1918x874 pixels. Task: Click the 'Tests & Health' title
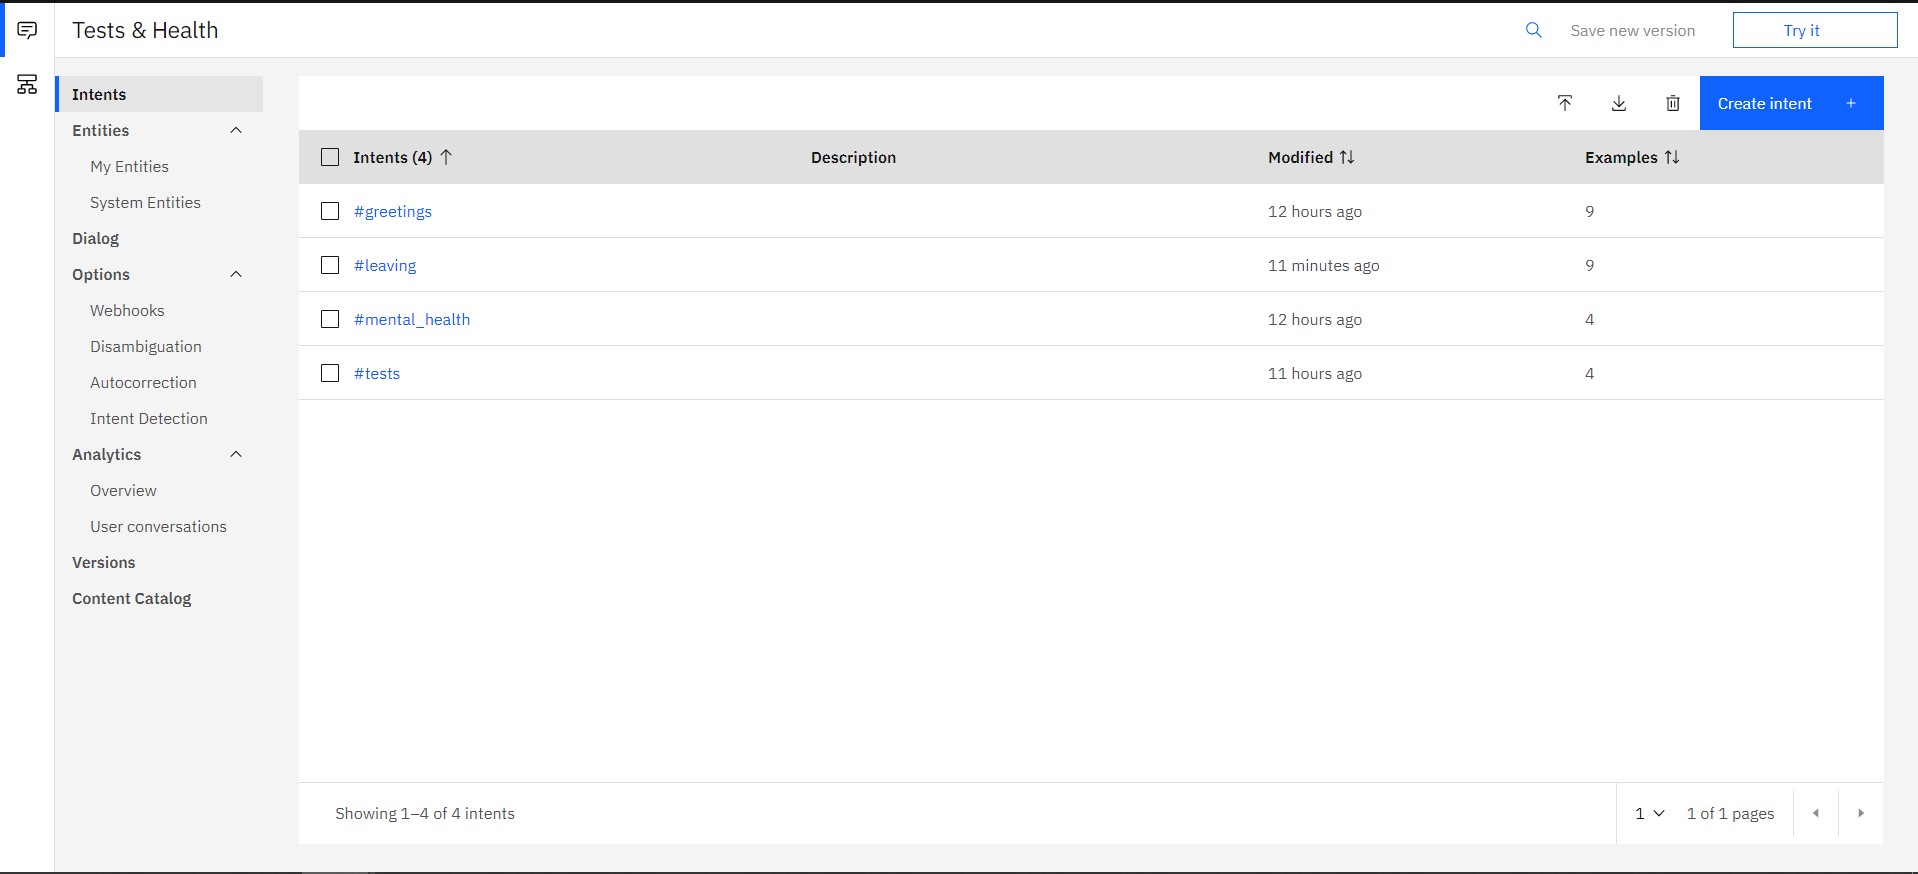click(145, 30)
